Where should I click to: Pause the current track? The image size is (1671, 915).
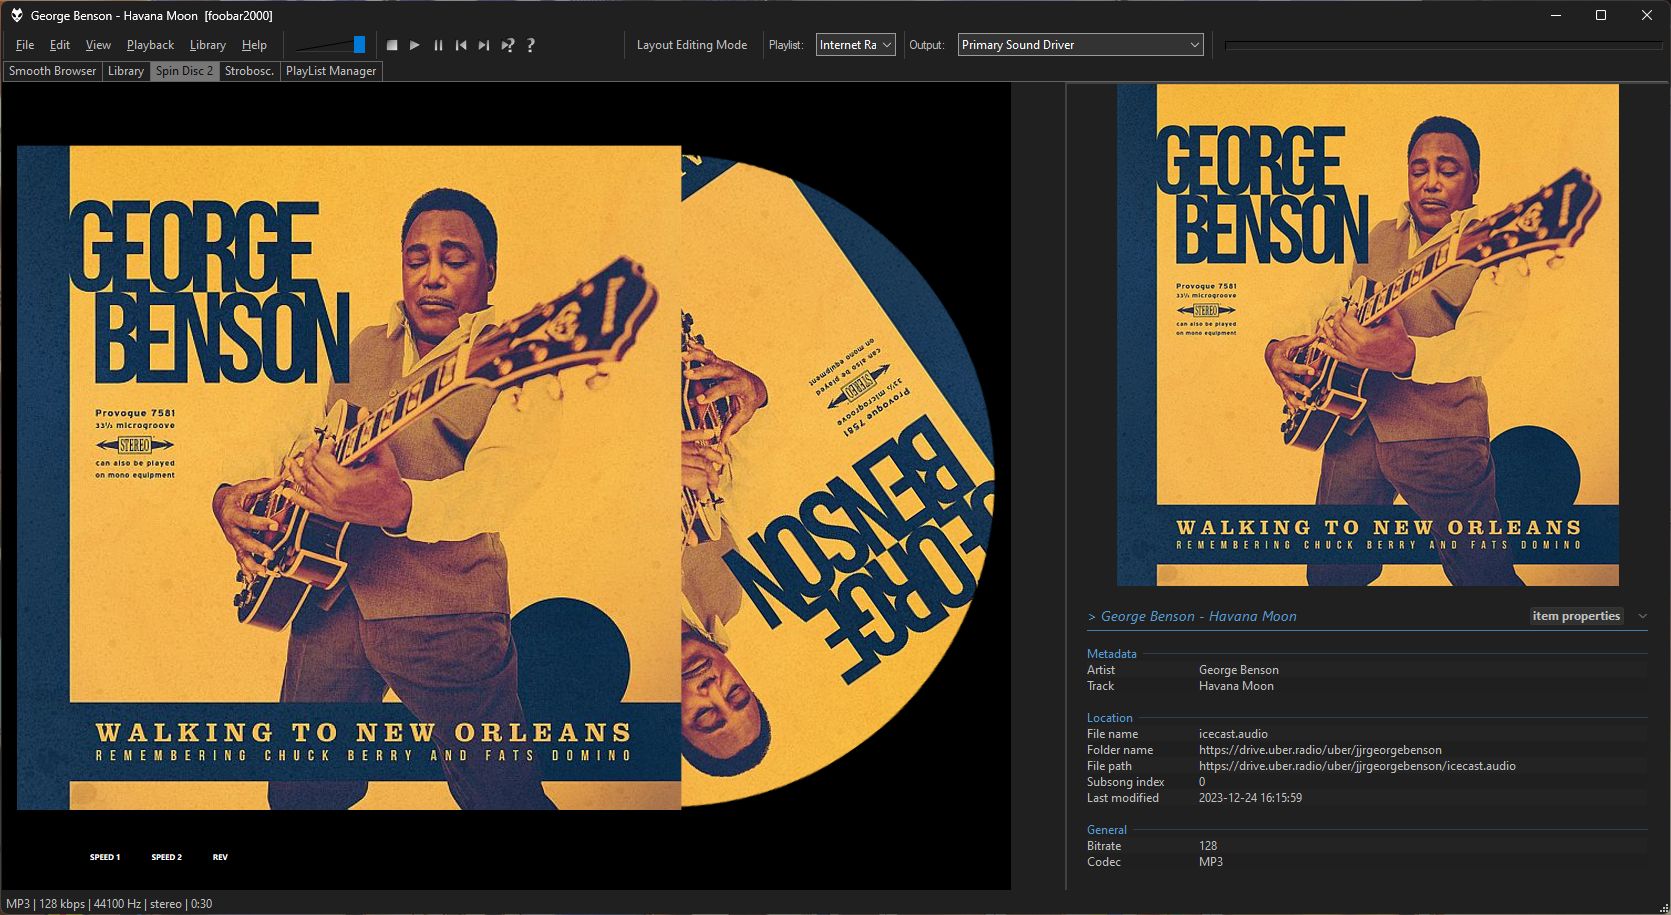click(438, 45)
